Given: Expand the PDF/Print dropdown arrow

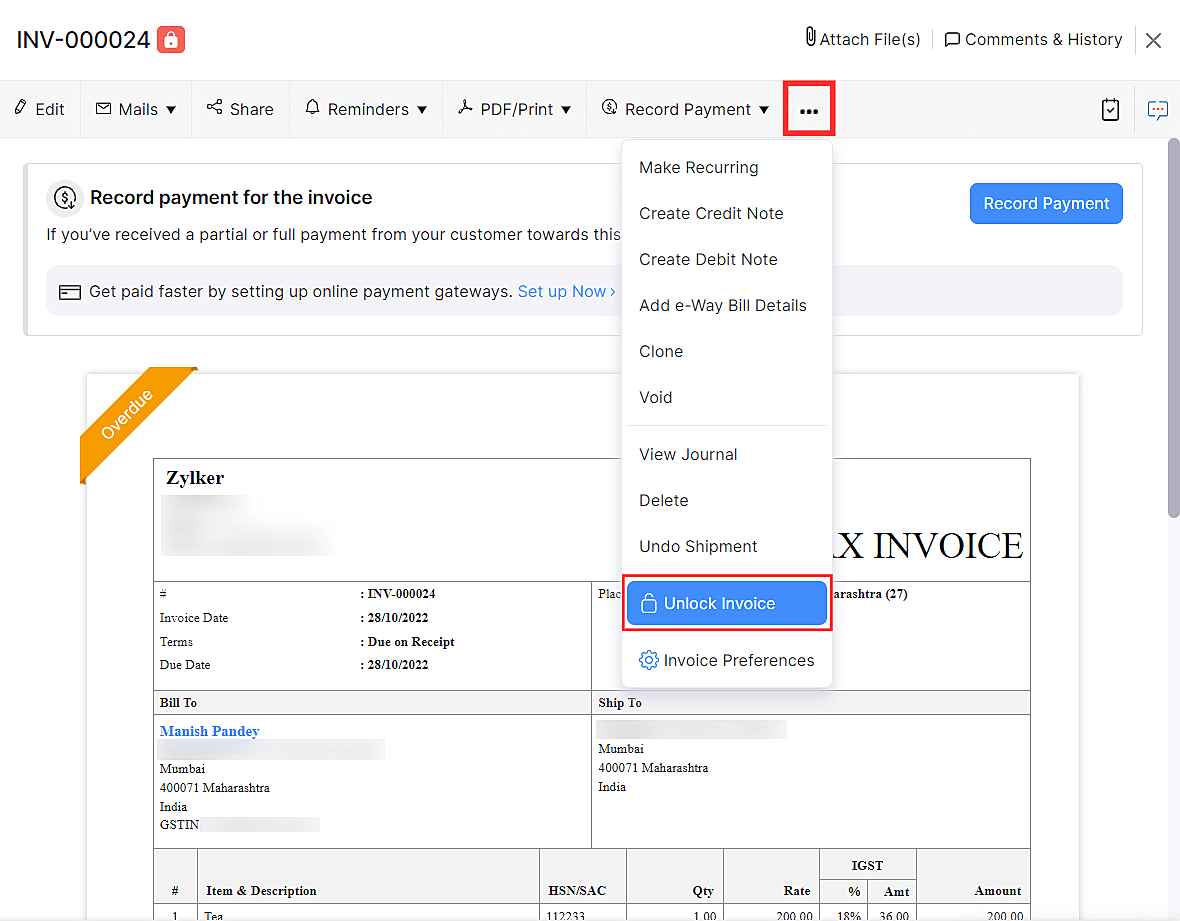Looking at the screenshot, I should (x=565, y=109).
